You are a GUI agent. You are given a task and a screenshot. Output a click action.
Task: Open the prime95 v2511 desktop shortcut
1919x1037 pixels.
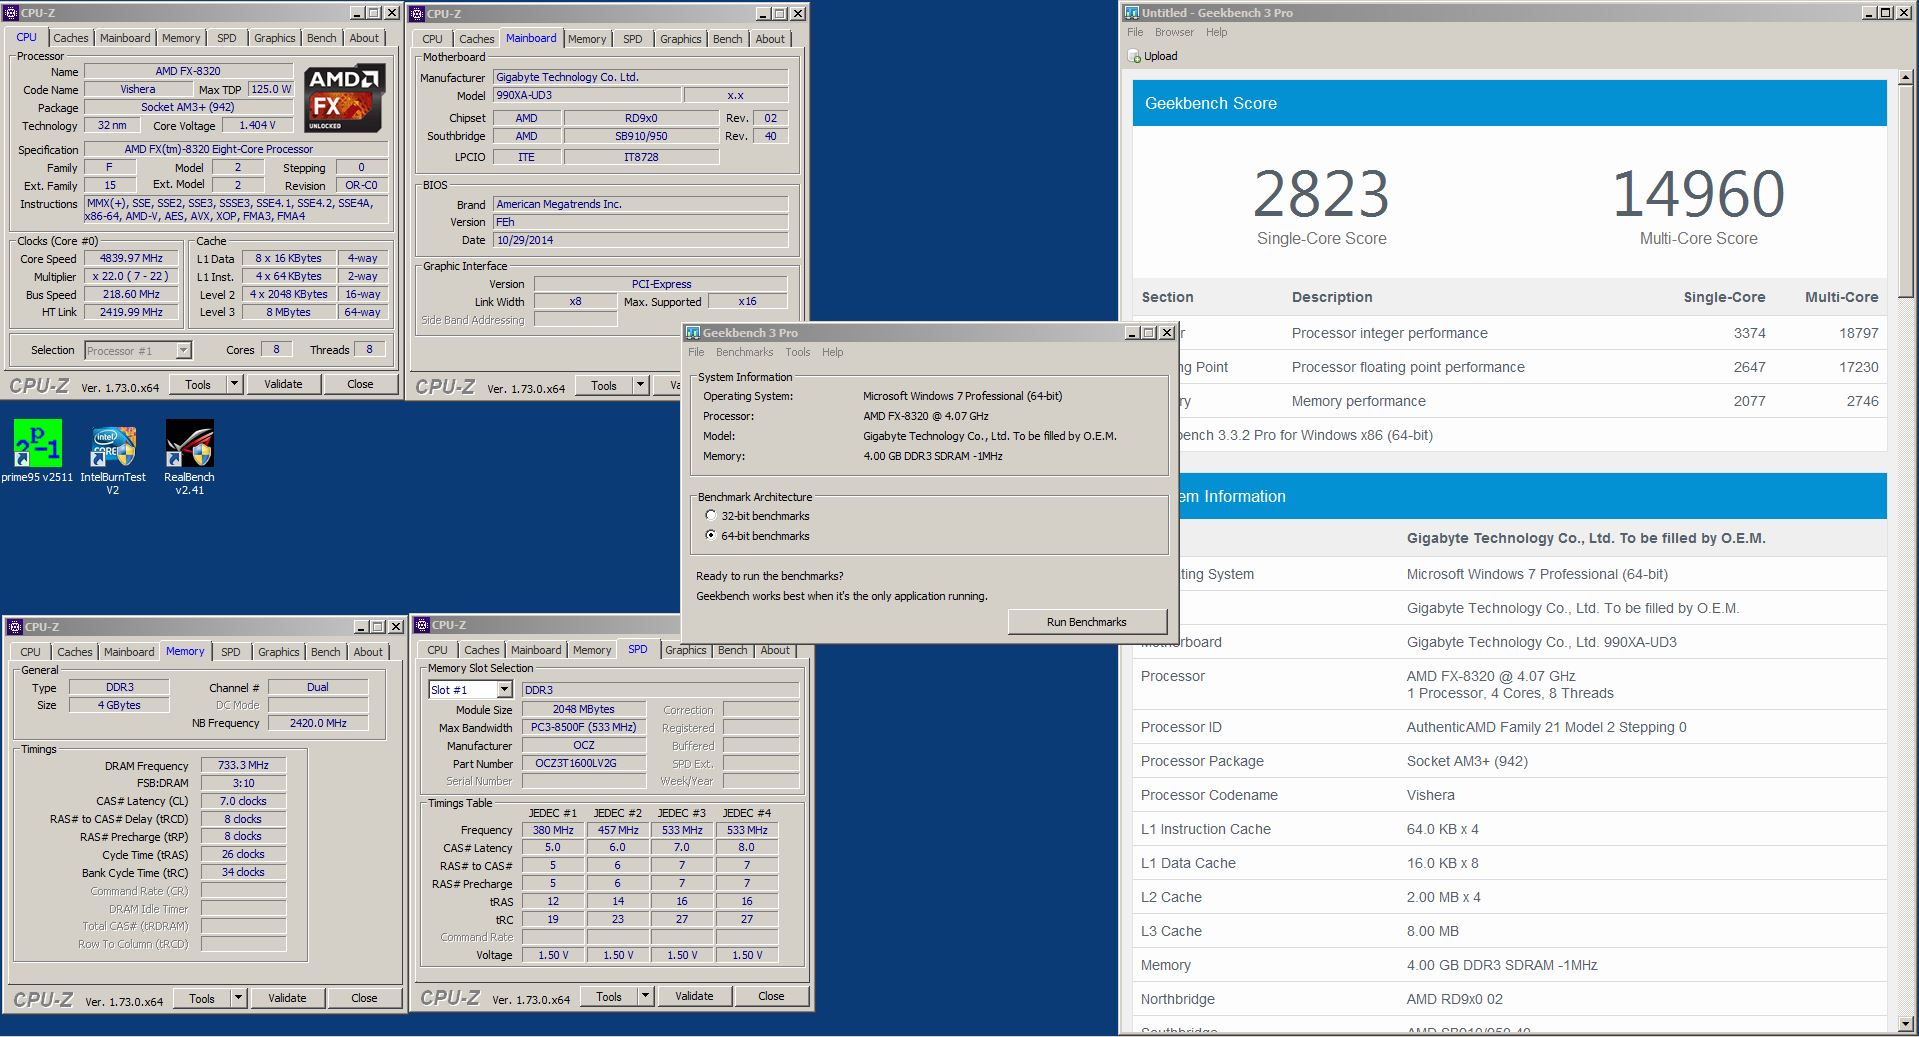point(37,451)
